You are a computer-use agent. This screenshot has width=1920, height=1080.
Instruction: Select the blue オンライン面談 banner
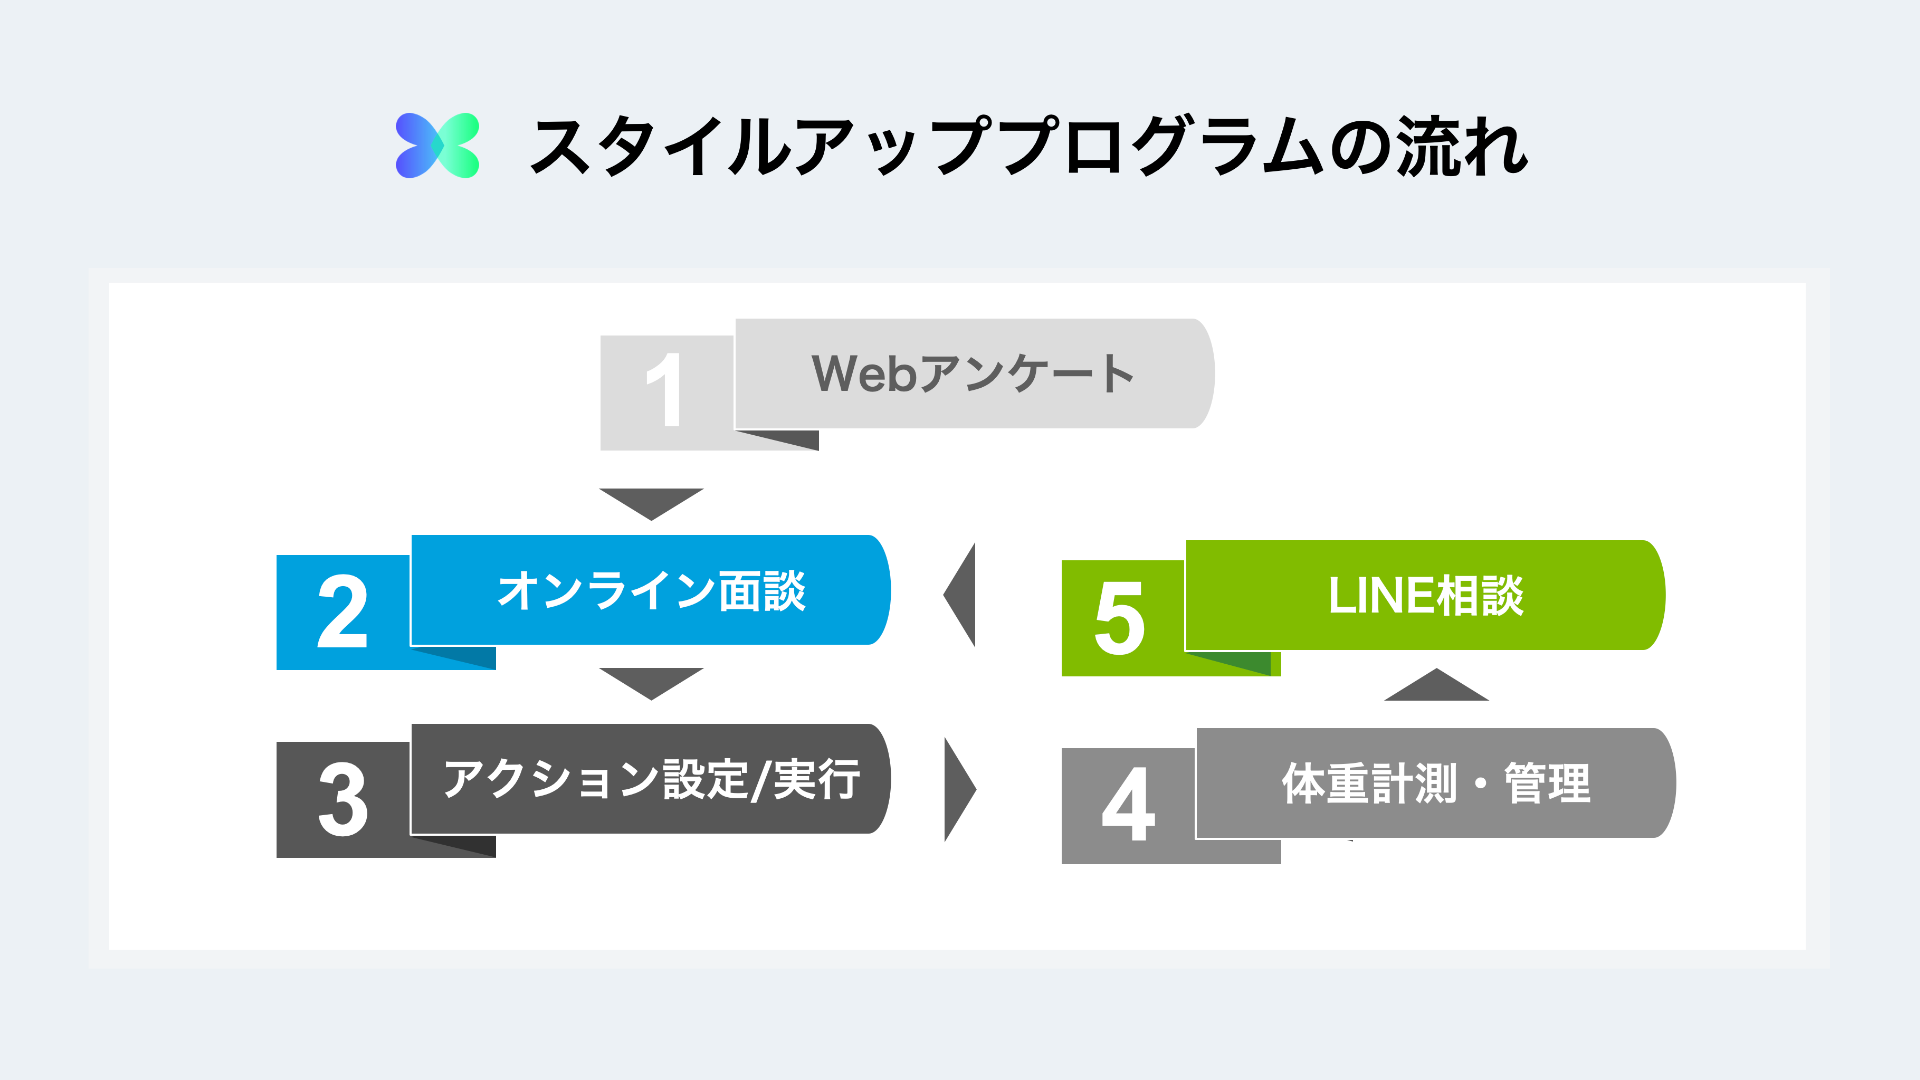tap(650, 590)
